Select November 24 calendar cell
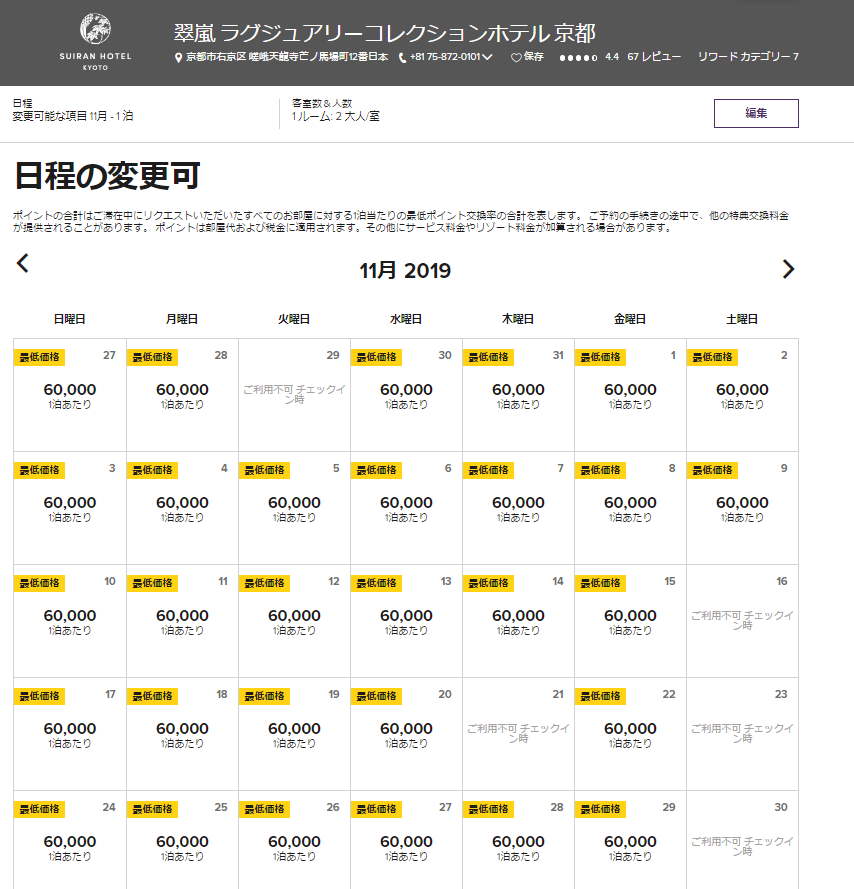This screenshot has height=889, width=854. click(70, 840)
